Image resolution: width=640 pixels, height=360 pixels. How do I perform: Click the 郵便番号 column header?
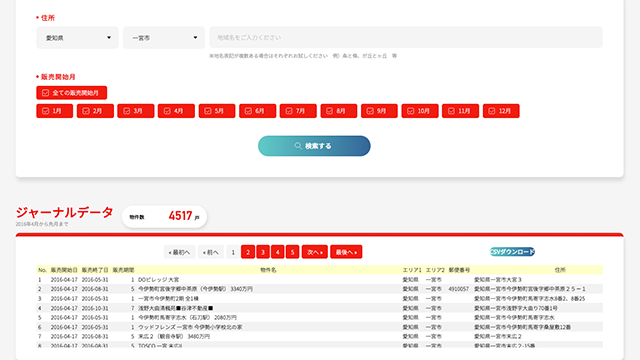[x=459, y=270]
